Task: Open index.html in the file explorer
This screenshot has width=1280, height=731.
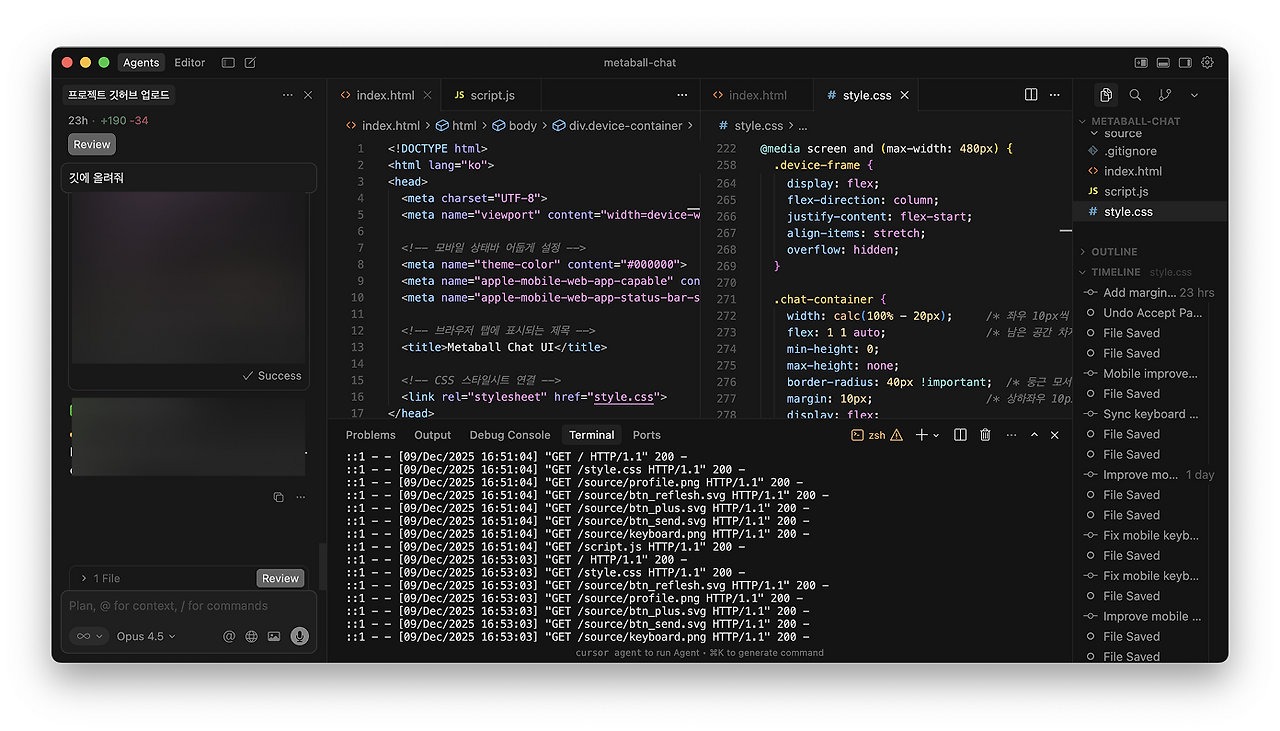Action: point(1133,171)
